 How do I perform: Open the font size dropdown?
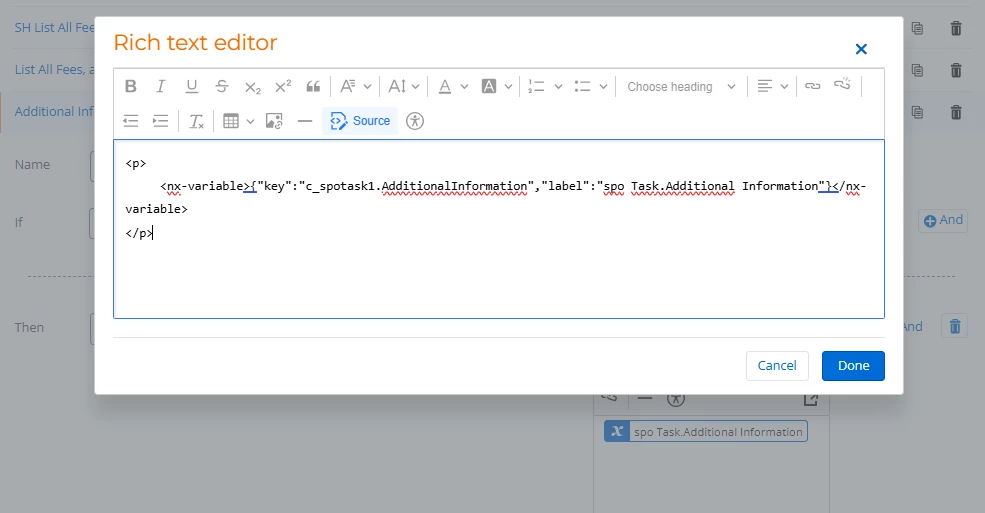click(403, 87)
